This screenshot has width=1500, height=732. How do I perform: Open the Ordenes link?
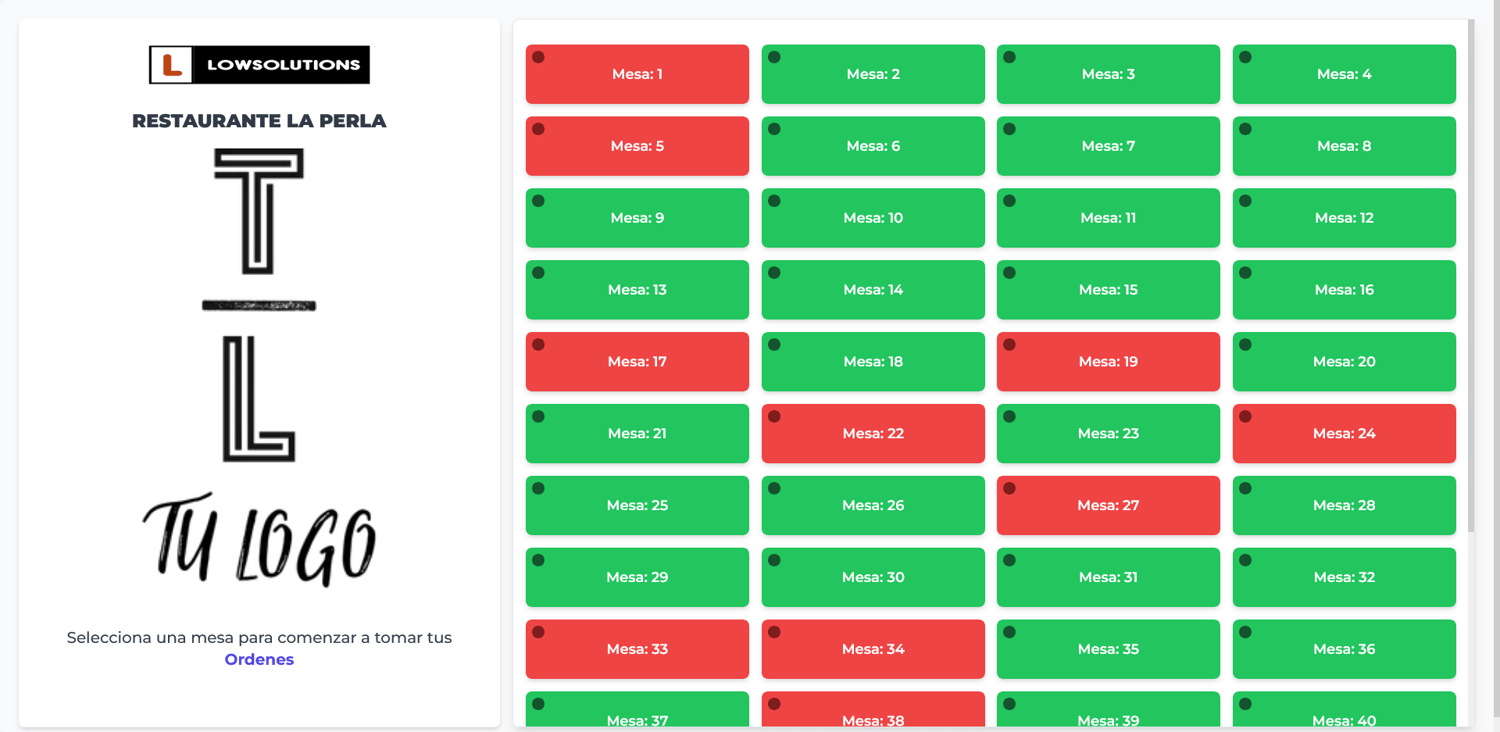click(x=259, y=659)
